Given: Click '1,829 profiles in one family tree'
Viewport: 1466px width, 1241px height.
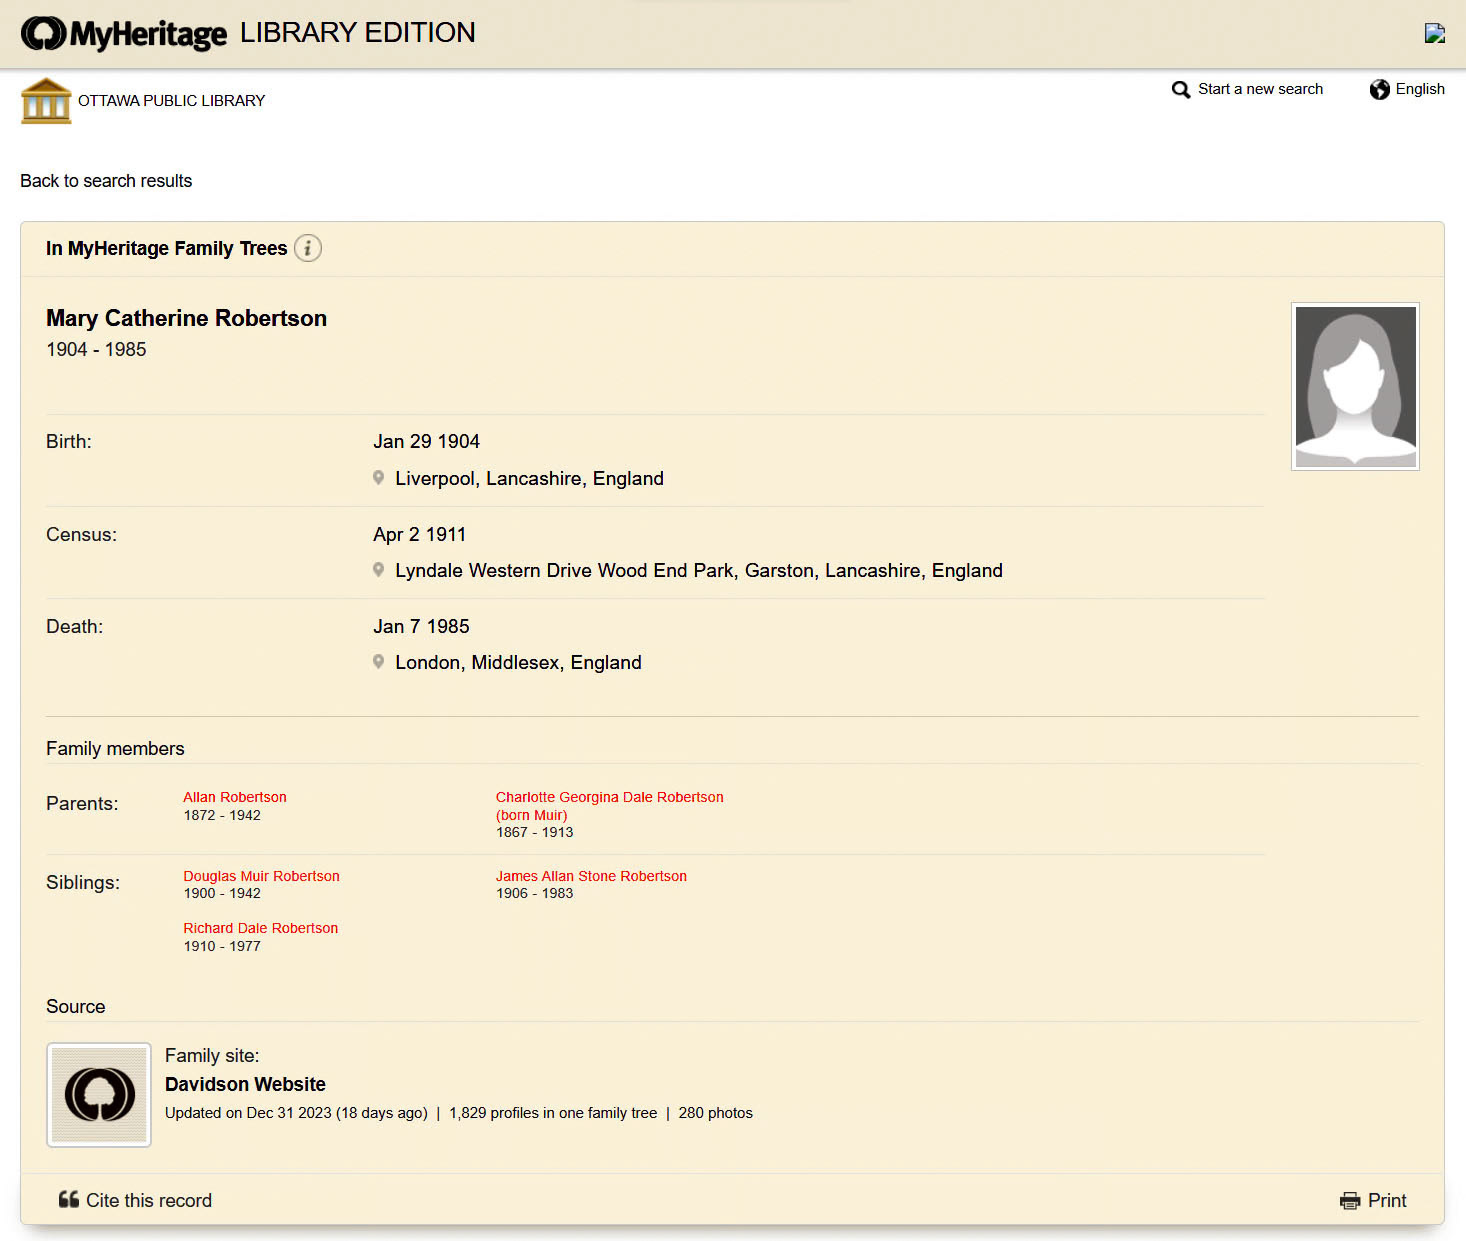Looking at the screenshot, I should point(553,1113).
